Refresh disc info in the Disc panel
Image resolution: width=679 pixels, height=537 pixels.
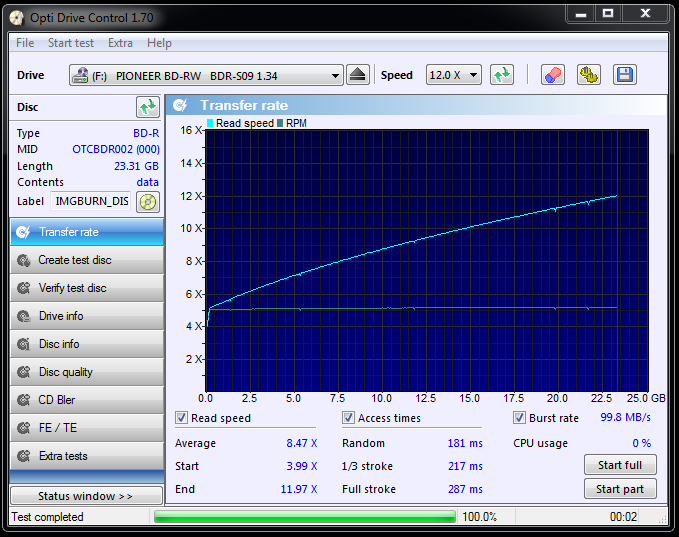coord(148,107)
